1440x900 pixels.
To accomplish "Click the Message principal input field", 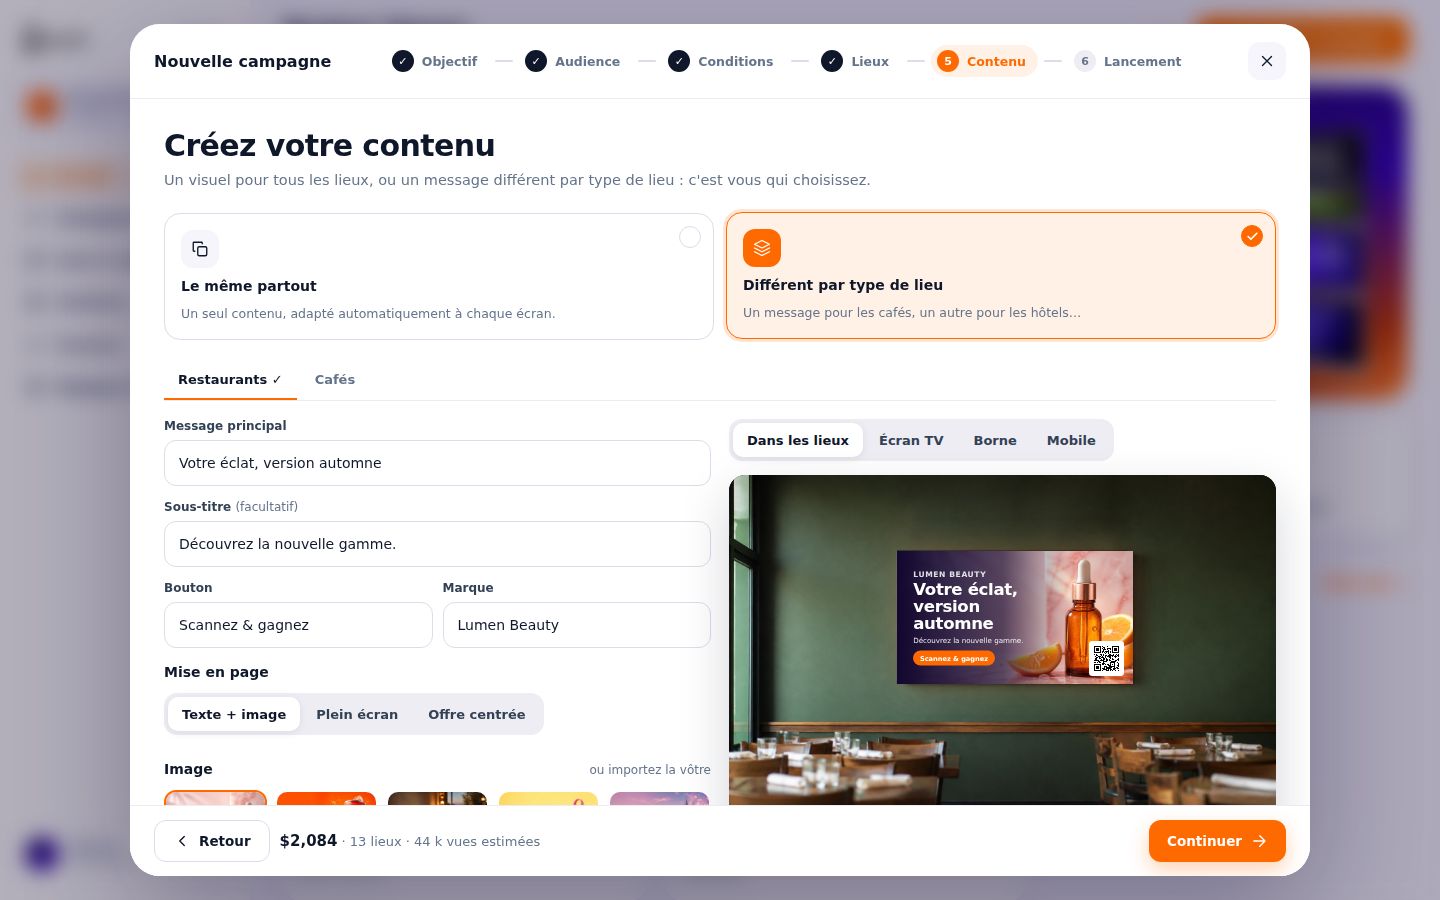I will pyautogui.click(x=437, y=463).
